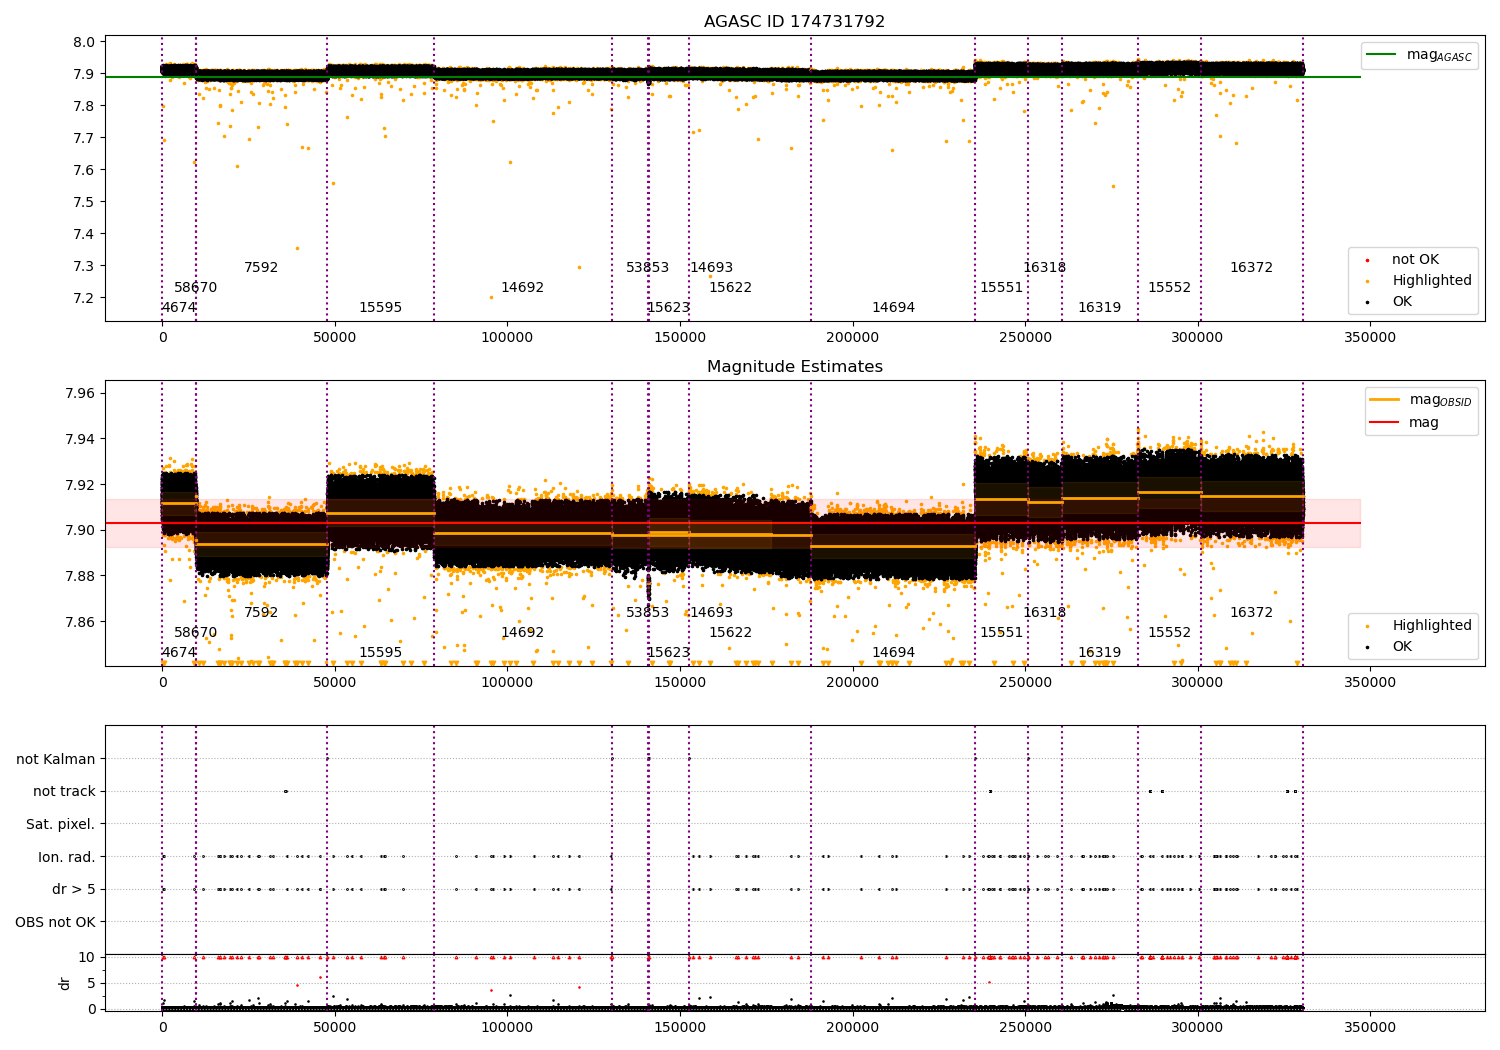
Task: Click the 'AGASC ID 174731792' plot title
Action: pos(794,21)
